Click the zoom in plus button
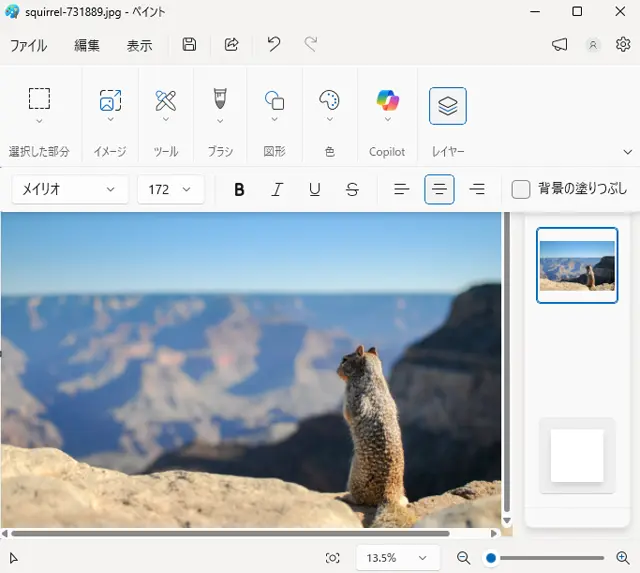Image resolution: width=640 pixels, height=573 pixels. [622, 558]
